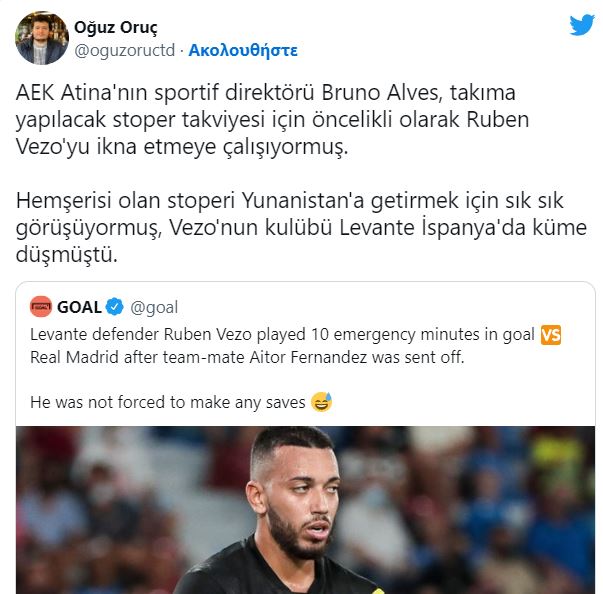Click the GOAL account logo avatar

pyautogui.click(x=41, y=307)
